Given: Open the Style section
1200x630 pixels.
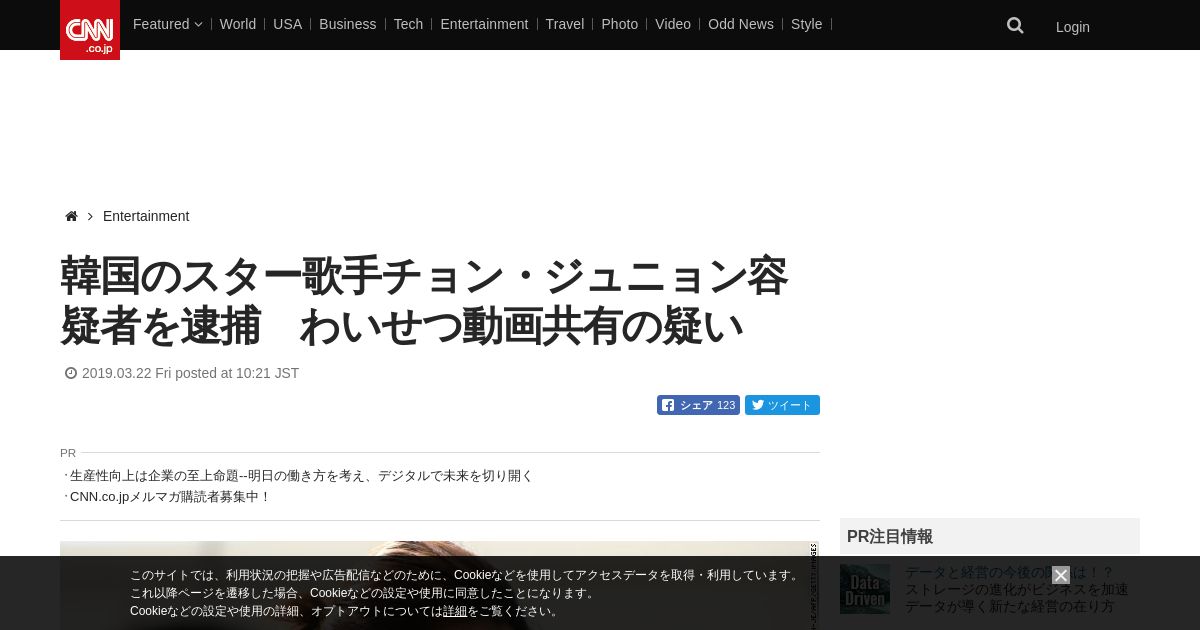Looking at the screenshot, I should tap(806, 24).
